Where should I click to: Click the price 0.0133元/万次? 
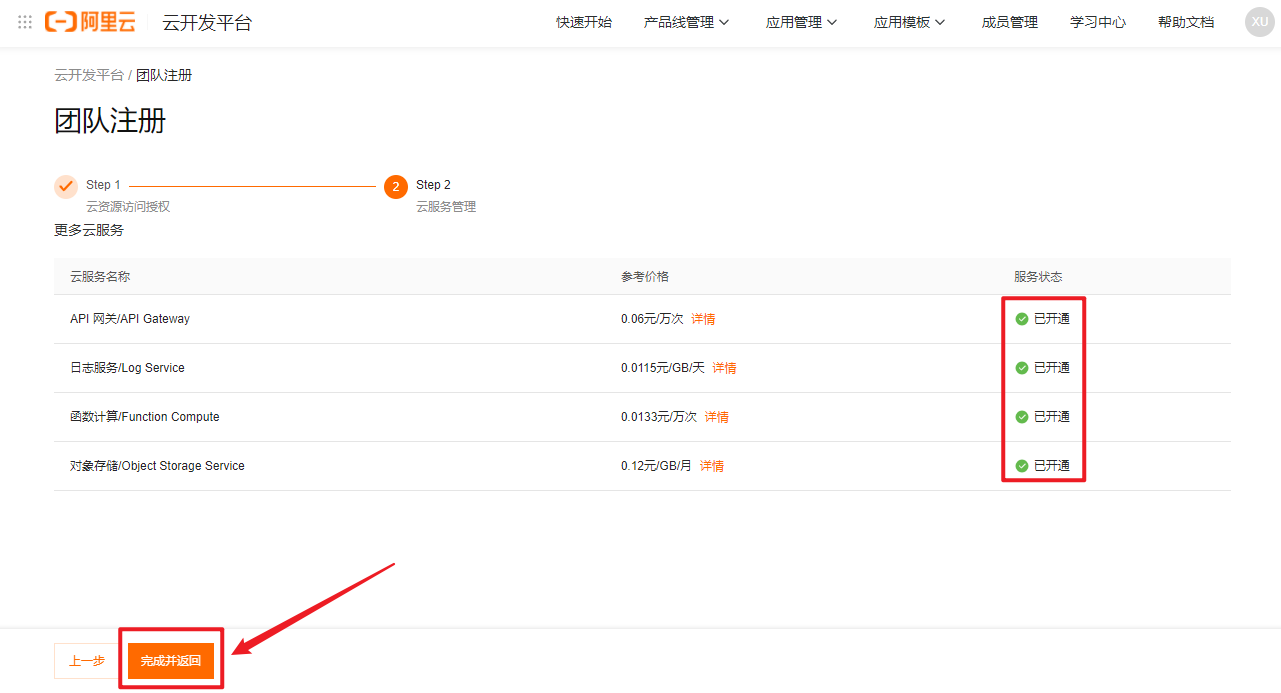coord(659,417)
